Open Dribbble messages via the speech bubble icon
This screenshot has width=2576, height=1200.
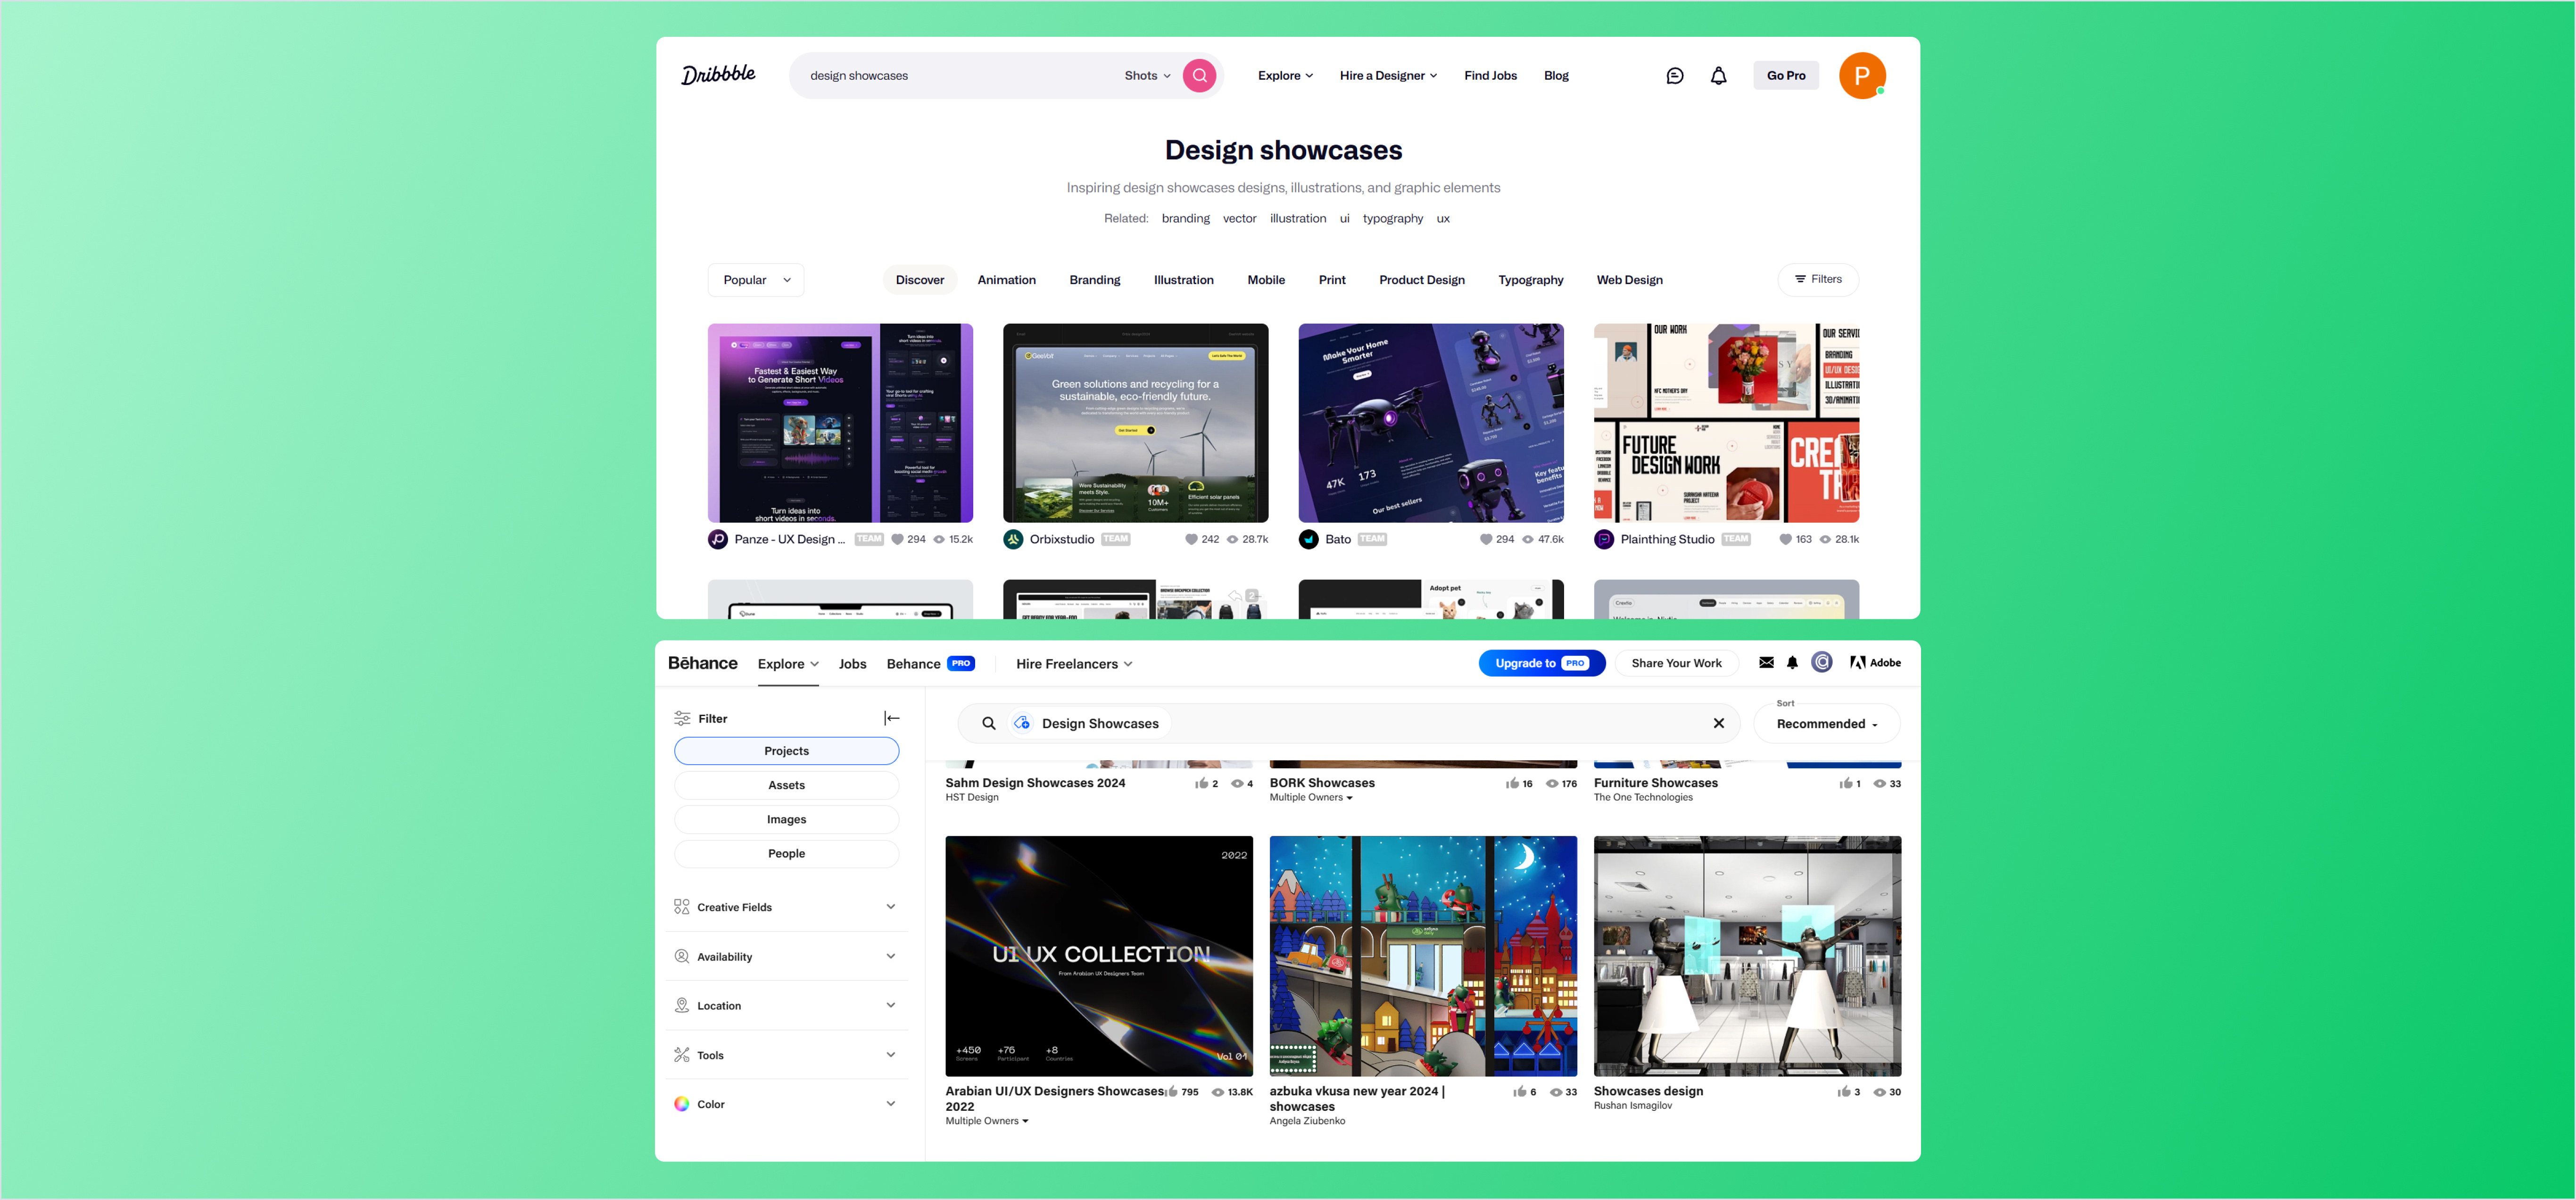pos(1675,75)
